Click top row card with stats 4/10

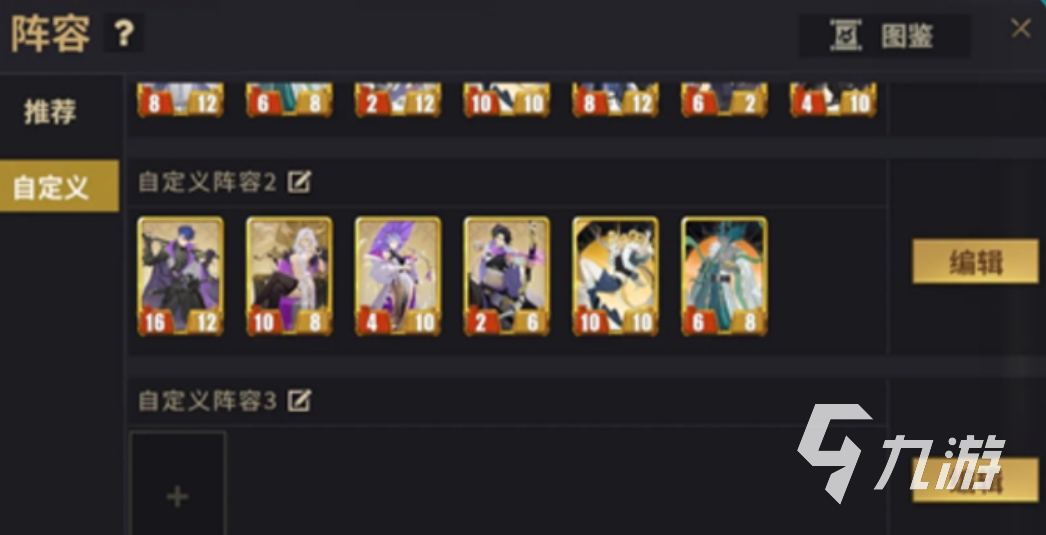(833, 99)
